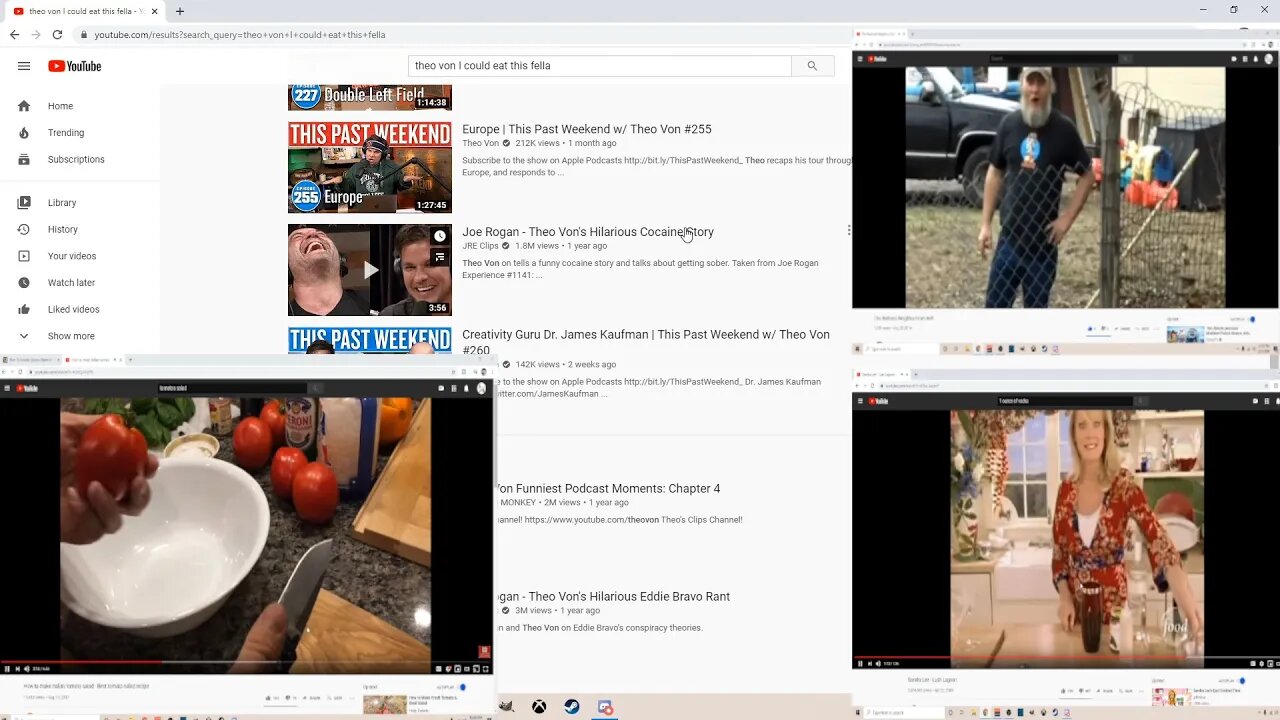Click YouTube logo in tomato salad window
Image resolution: width=1280 pixels, height=720 pixels.
[x=28, y=388]
